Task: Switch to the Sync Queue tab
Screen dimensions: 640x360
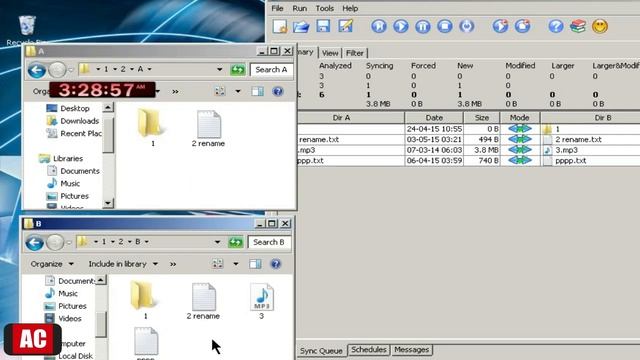Action: (321, 351)
